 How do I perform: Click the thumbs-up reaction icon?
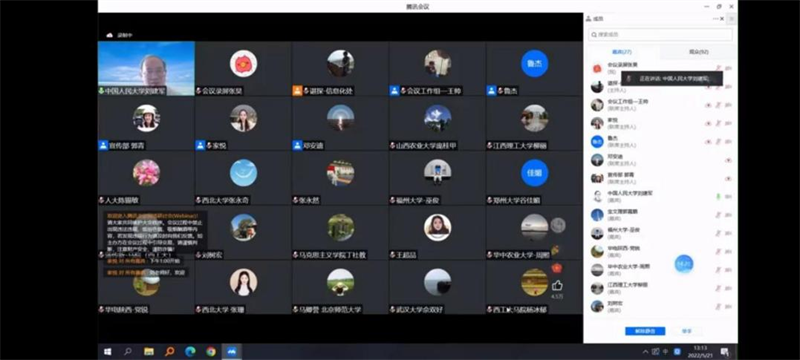557,286
